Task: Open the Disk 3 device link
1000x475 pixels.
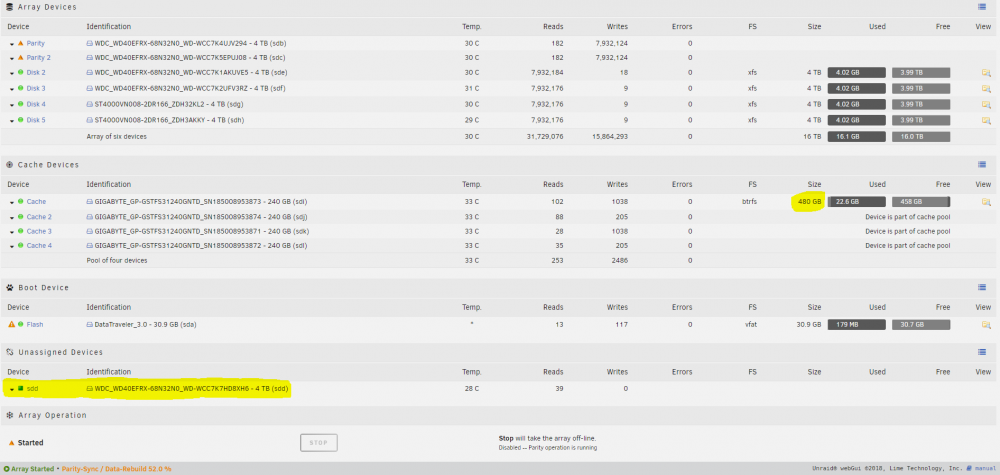Action: (36, 88)
